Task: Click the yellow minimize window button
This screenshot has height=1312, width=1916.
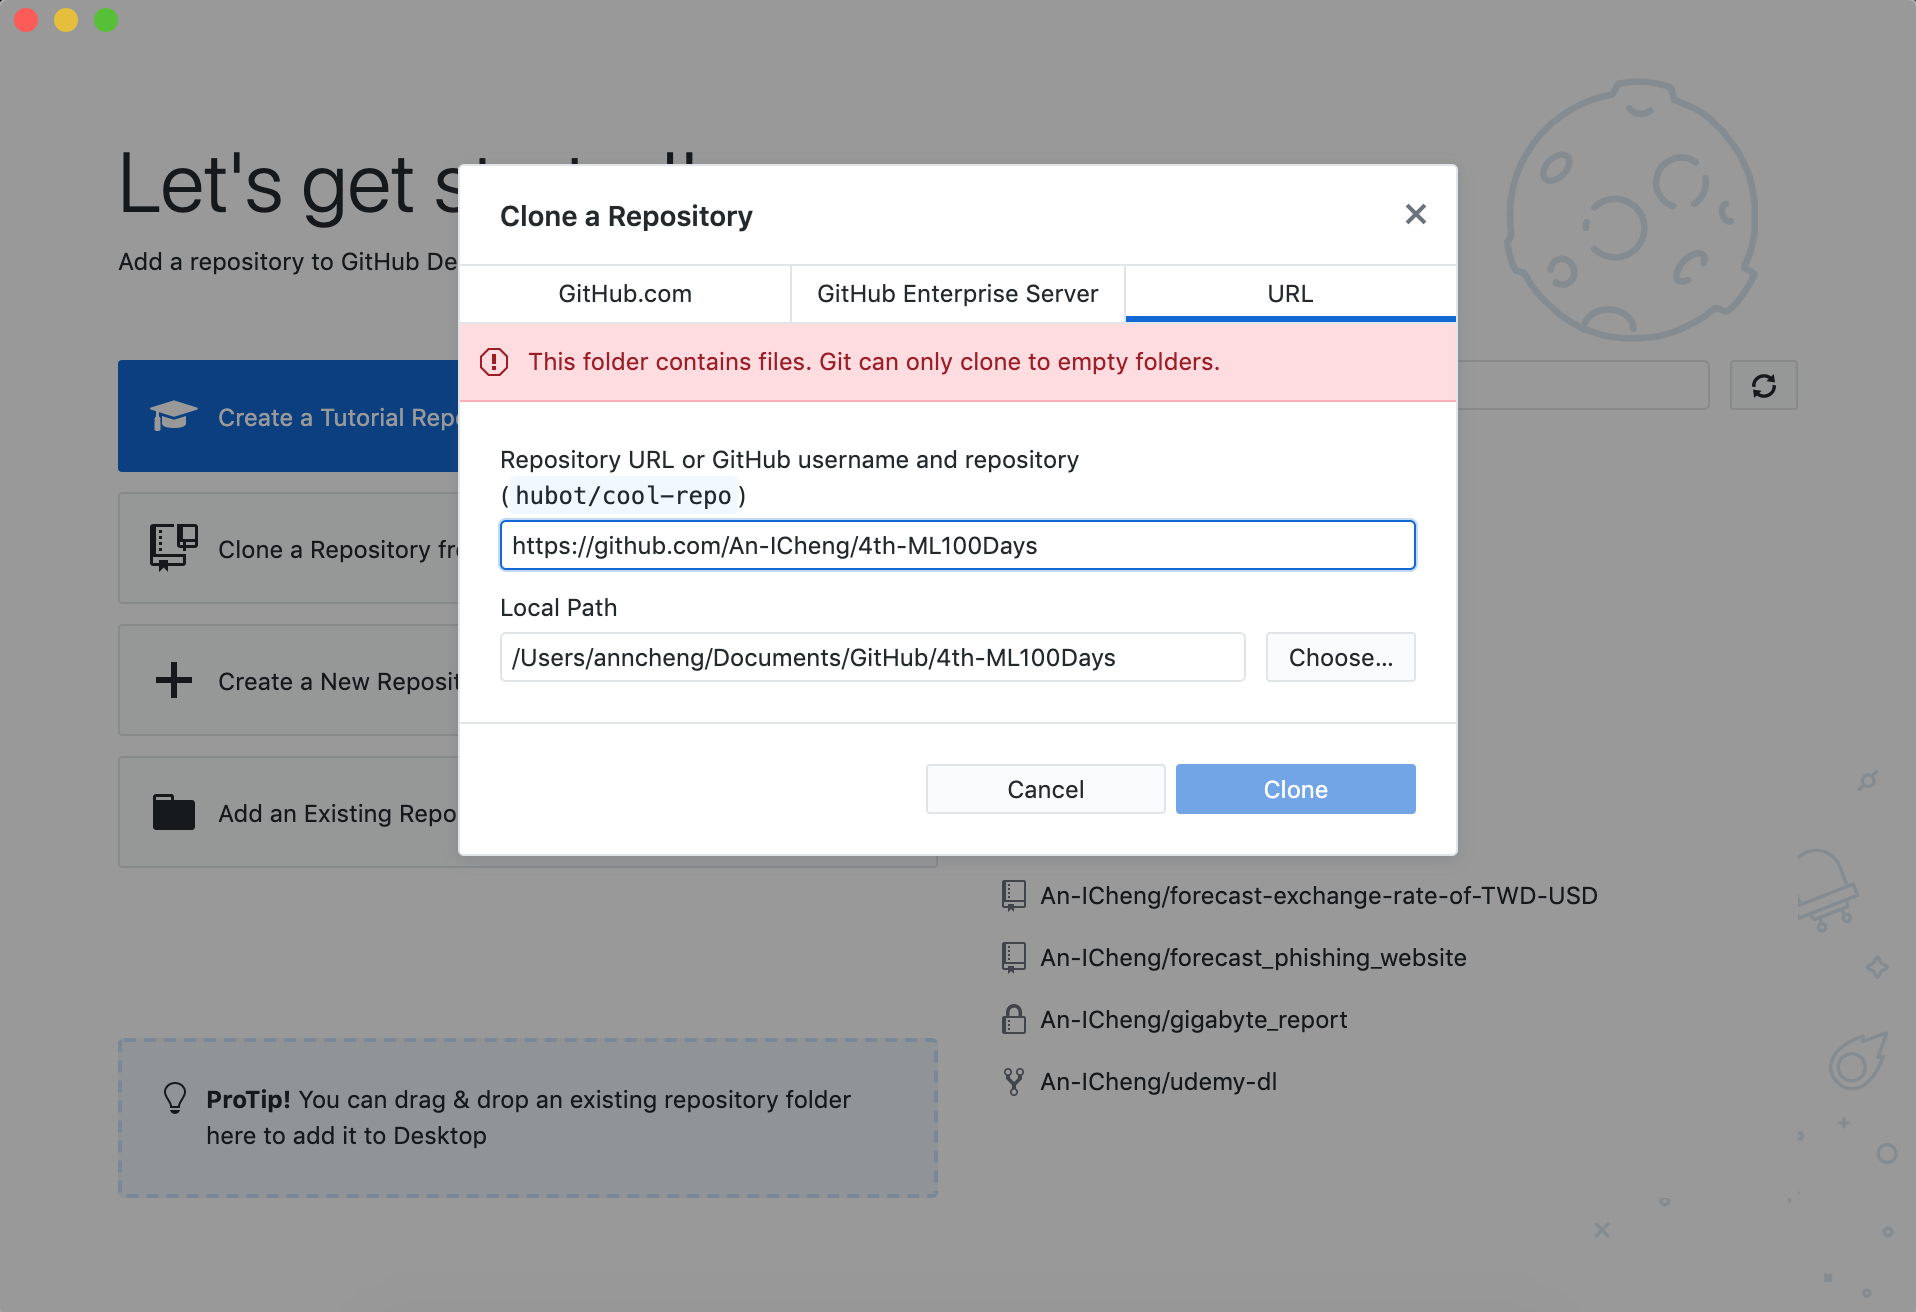Action: pyautogui.click(x=66, y=20)
